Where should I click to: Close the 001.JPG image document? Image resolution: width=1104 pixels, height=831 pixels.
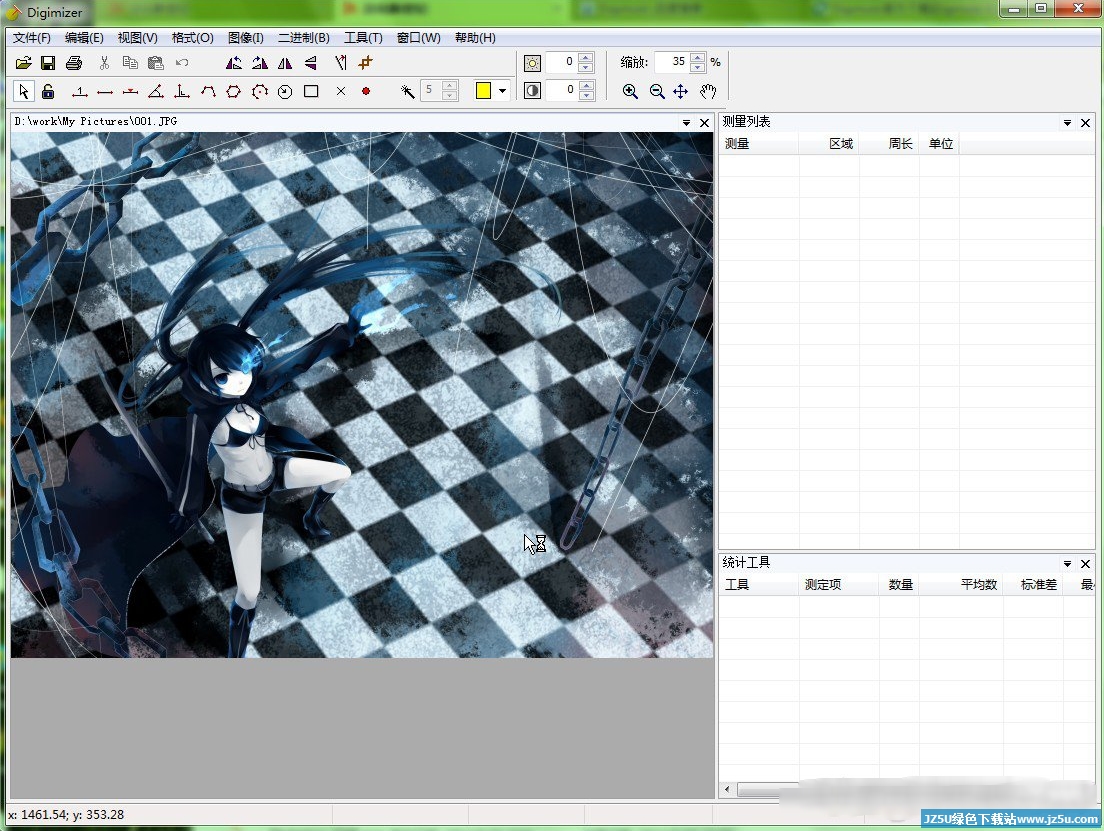[x=704, y=123]
